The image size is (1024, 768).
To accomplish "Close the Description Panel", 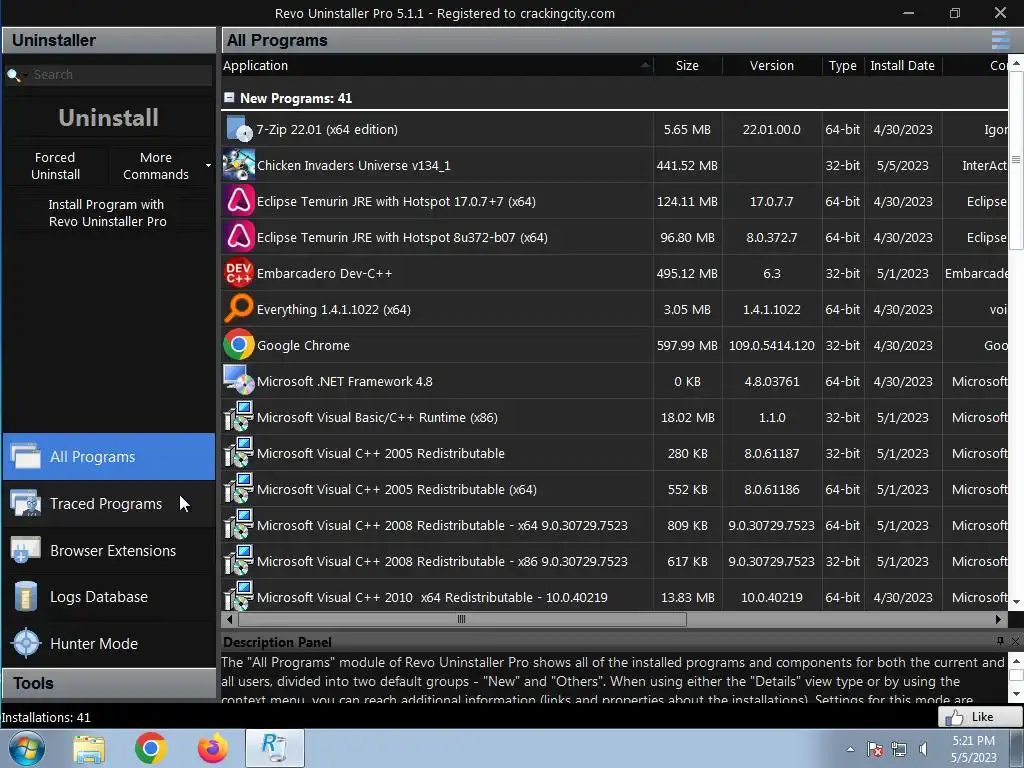I will point(1015,641).
